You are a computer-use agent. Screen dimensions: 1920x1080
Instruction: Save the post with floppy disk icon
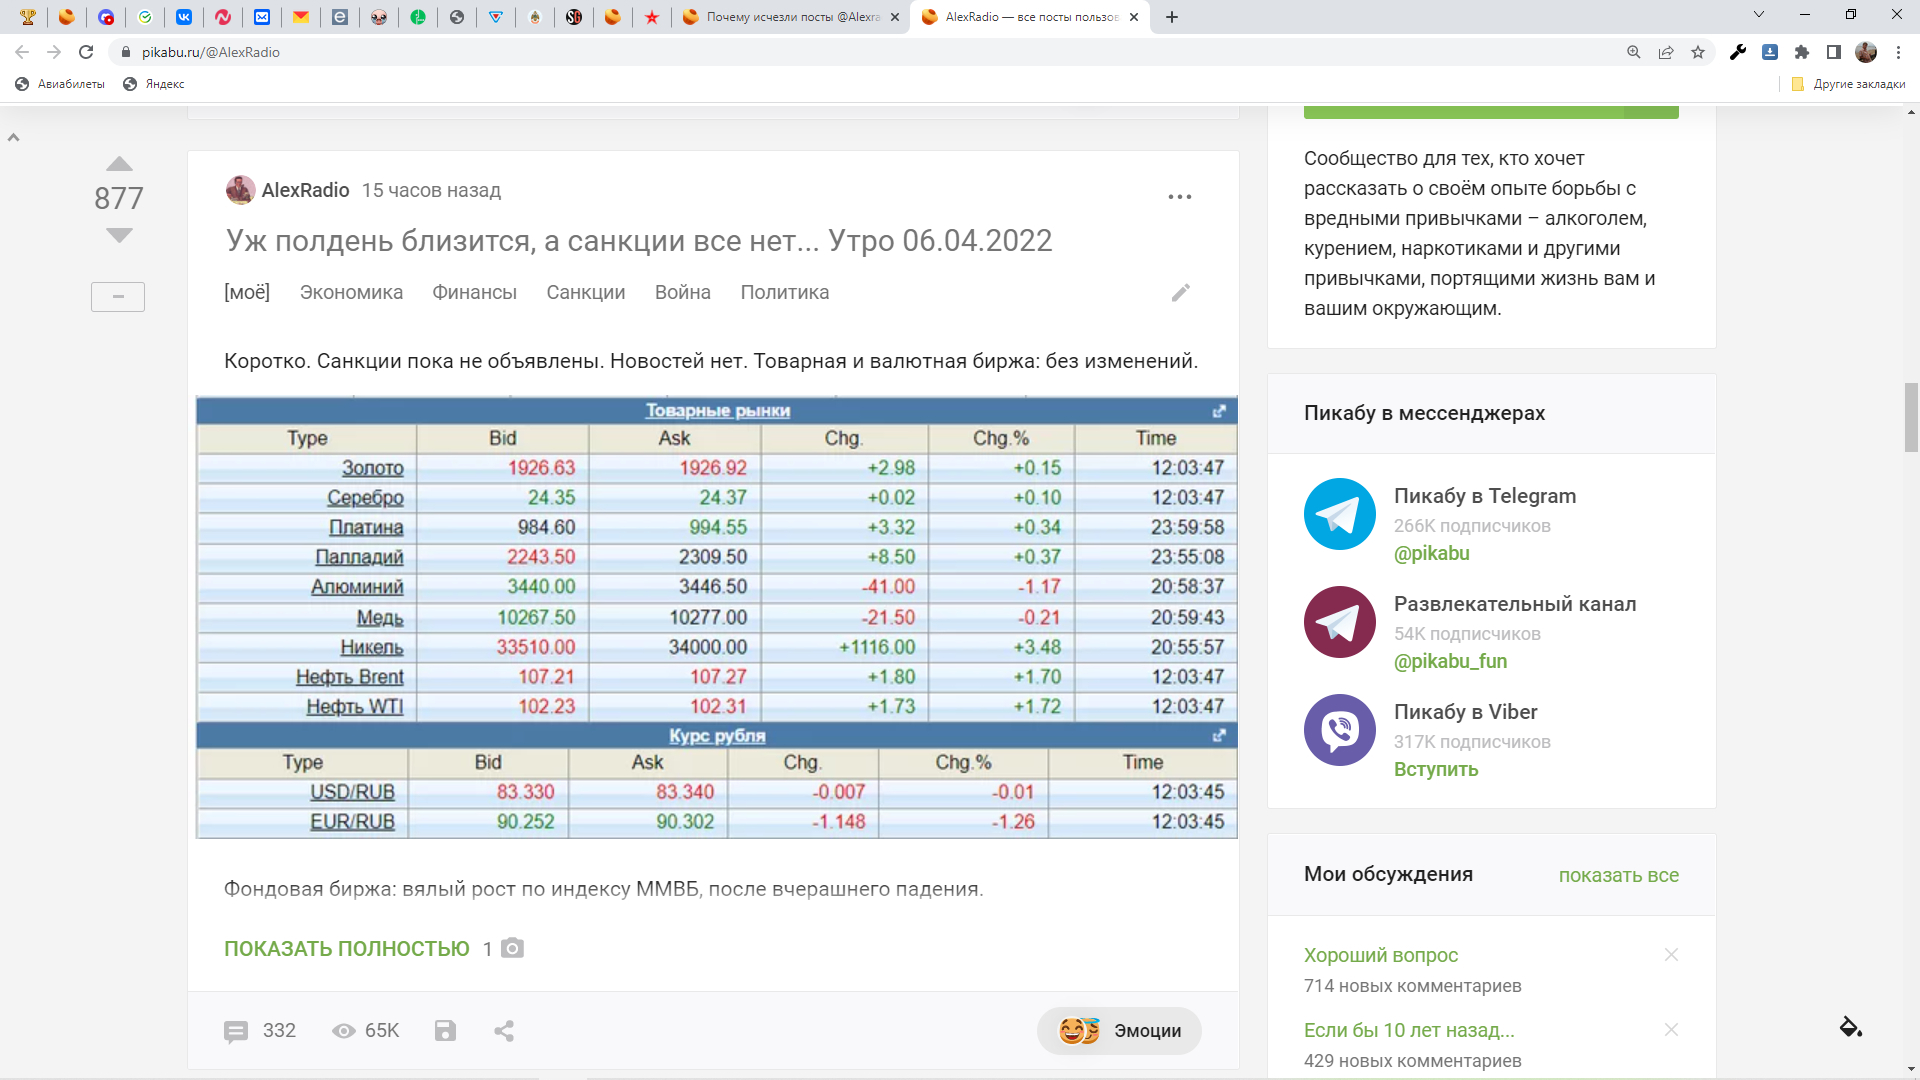pos(445,1031)
